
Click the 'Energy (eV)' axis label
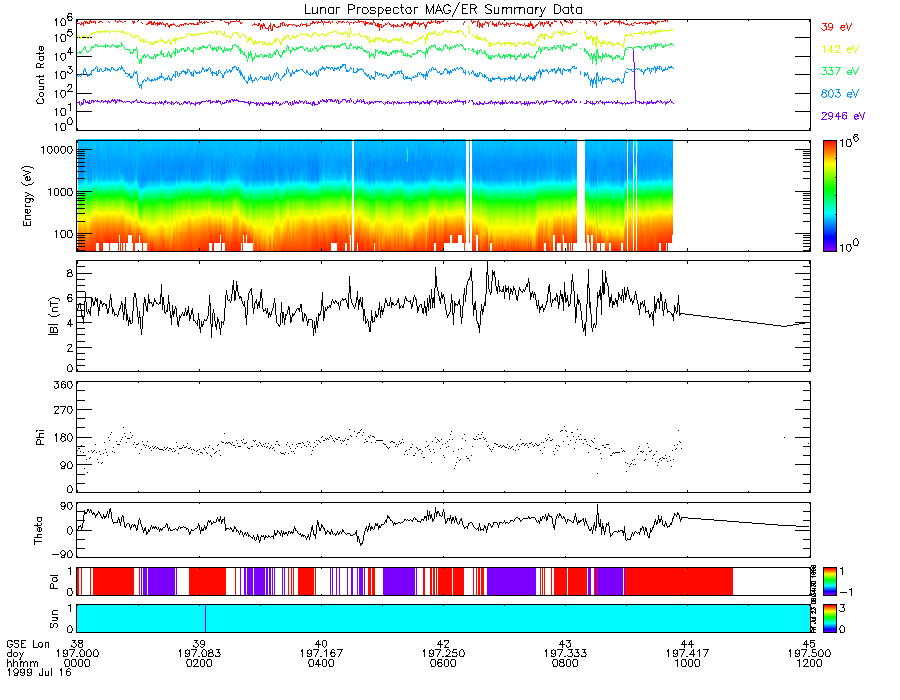27,196
